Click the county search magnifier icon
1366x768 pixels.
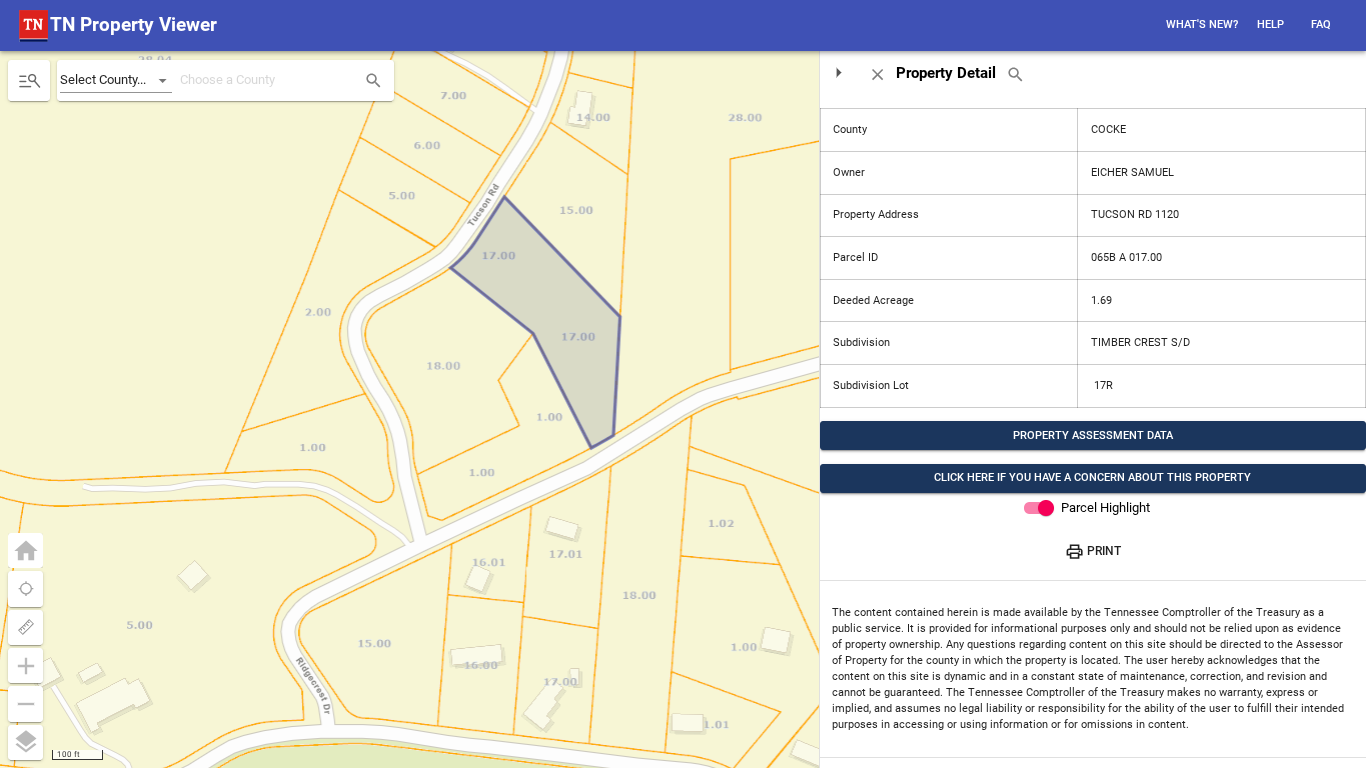coord(373,81)
